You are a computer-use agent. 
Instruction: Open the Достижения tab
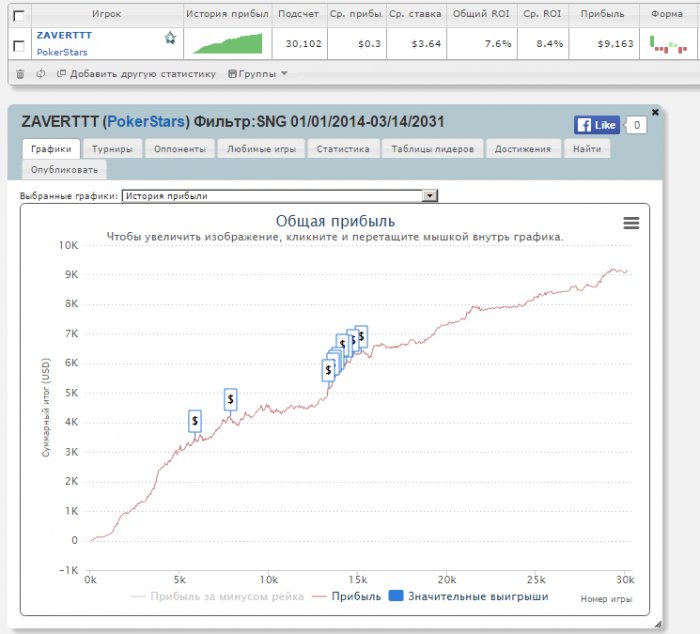[522, 149]
